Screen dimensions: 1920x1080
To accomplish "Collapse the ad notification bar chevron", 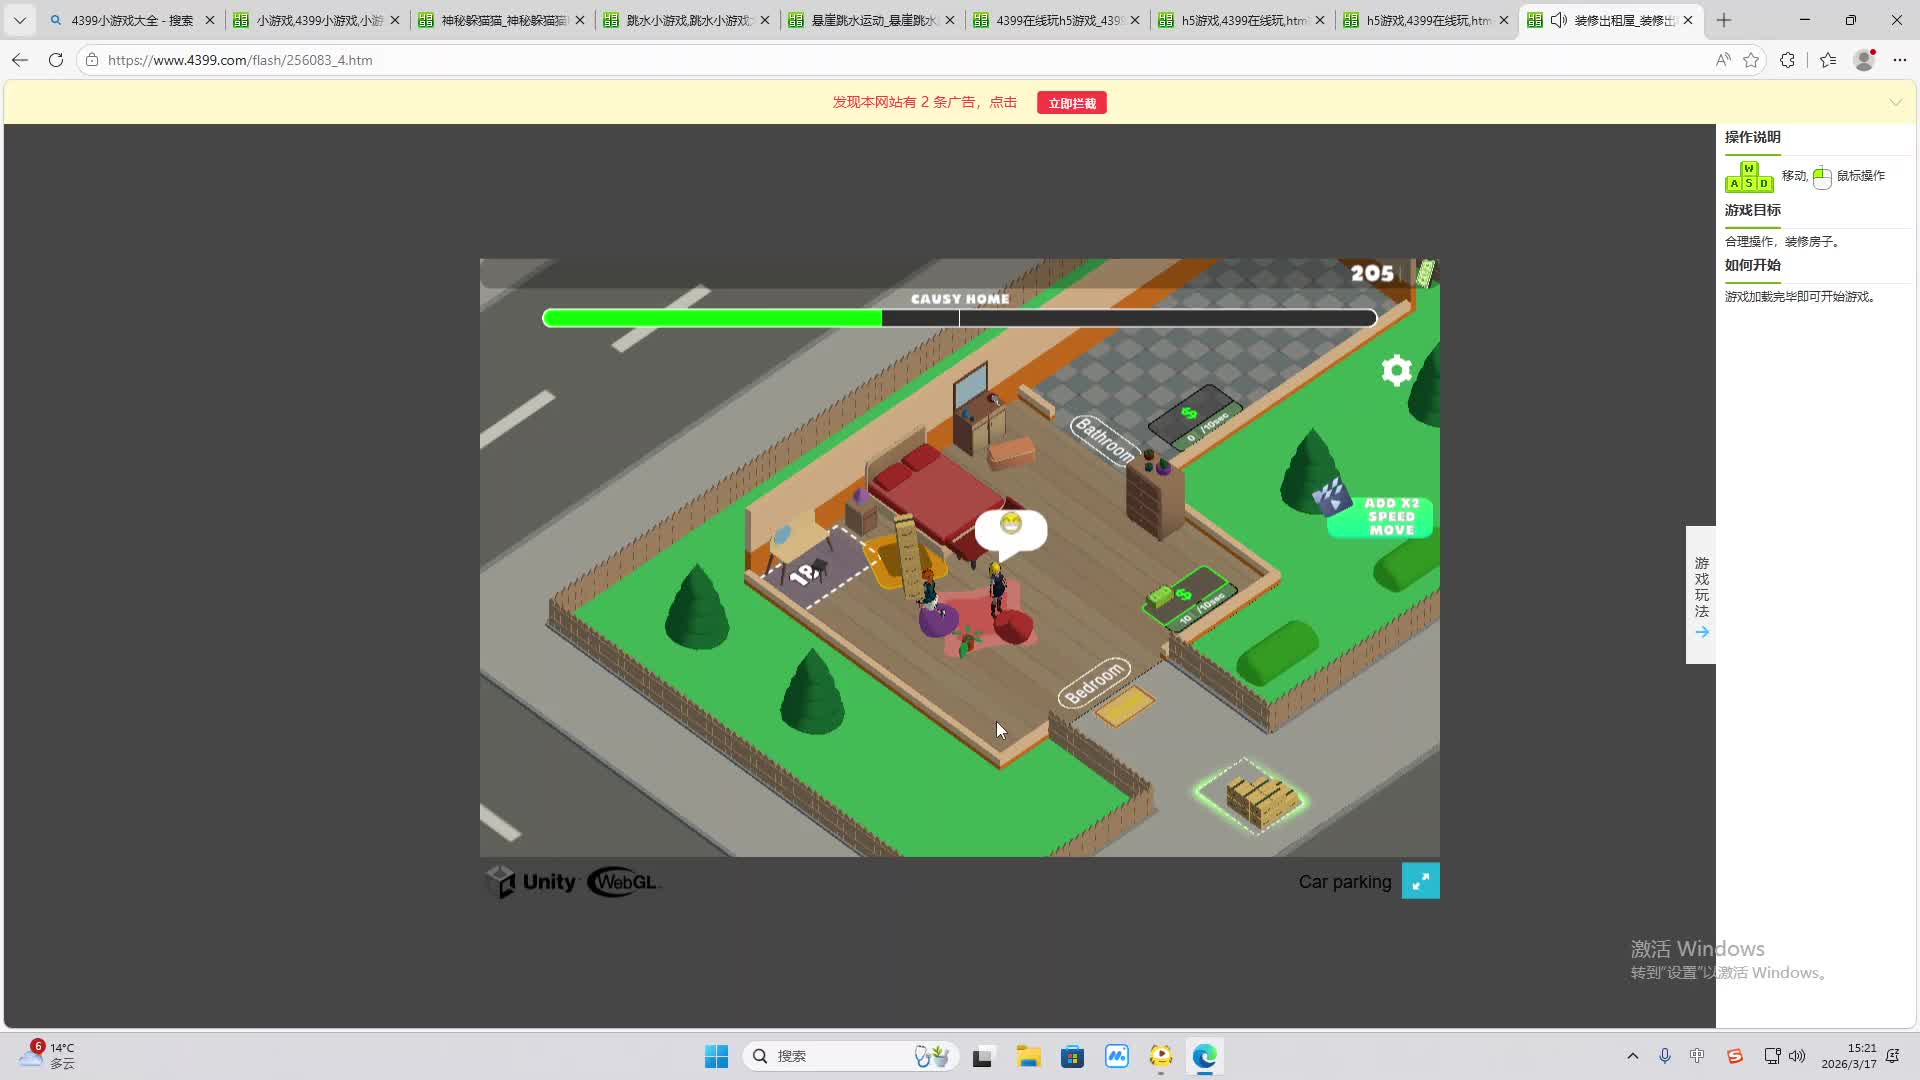I will tap(1895, 103).
